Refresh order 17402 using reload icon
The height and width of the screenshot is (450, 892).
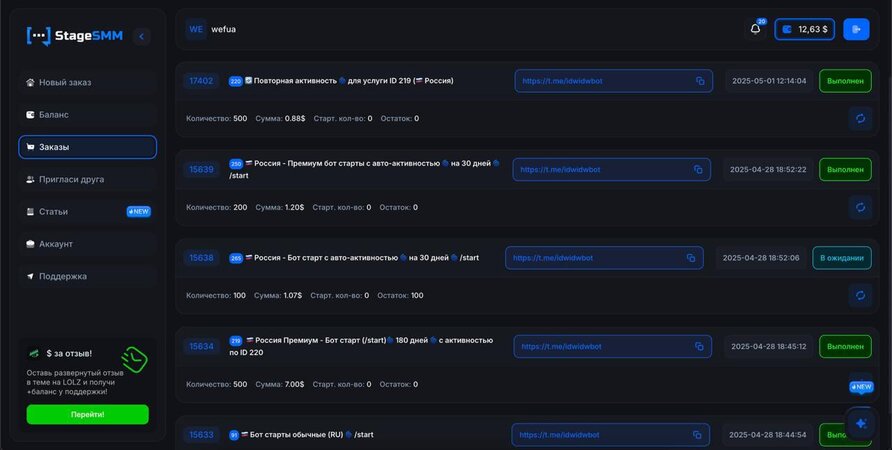[859, 119]
